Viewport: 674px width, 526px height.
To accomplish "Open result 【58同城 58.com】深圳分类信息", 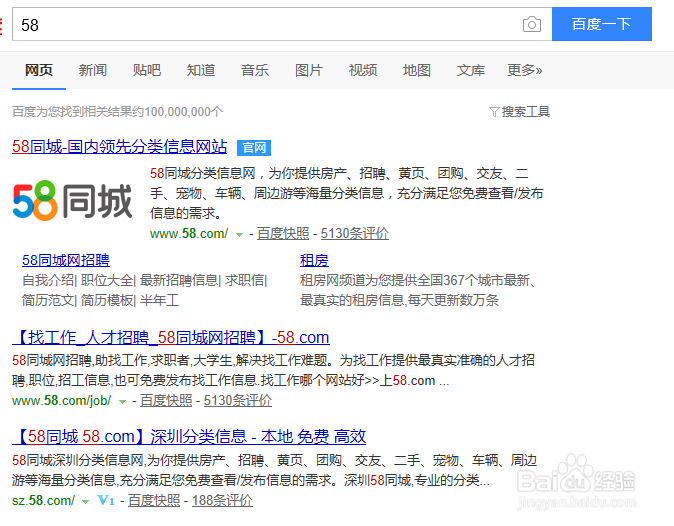I will [x=189, y=437].
